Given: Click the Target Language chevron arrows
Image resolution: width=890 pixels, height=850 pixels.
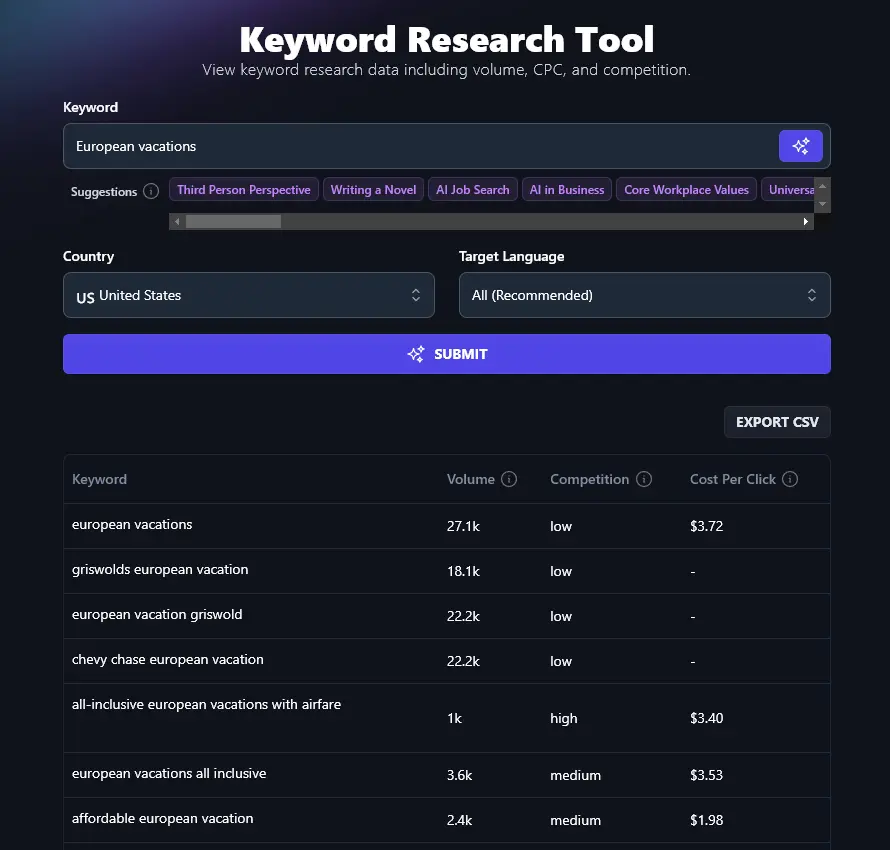Looking at the screenshot, I should (x=812, y=295).
